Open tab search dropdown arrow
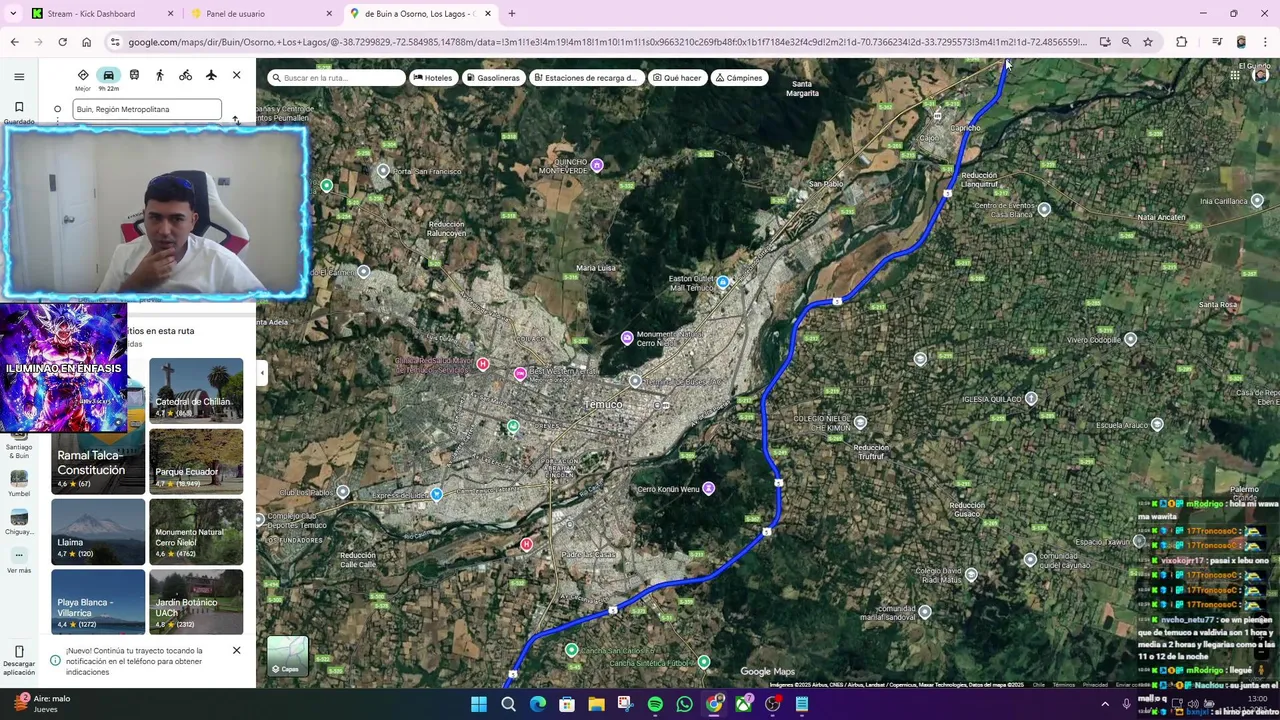Screen dimensions: 1280x720 15,14
